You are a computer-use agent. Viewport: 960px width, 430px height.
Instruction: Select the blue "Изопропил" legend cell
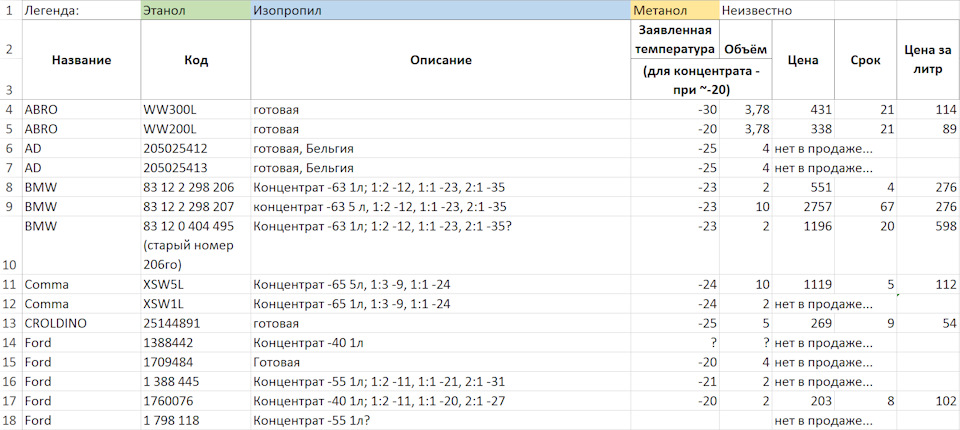(440, 11)
